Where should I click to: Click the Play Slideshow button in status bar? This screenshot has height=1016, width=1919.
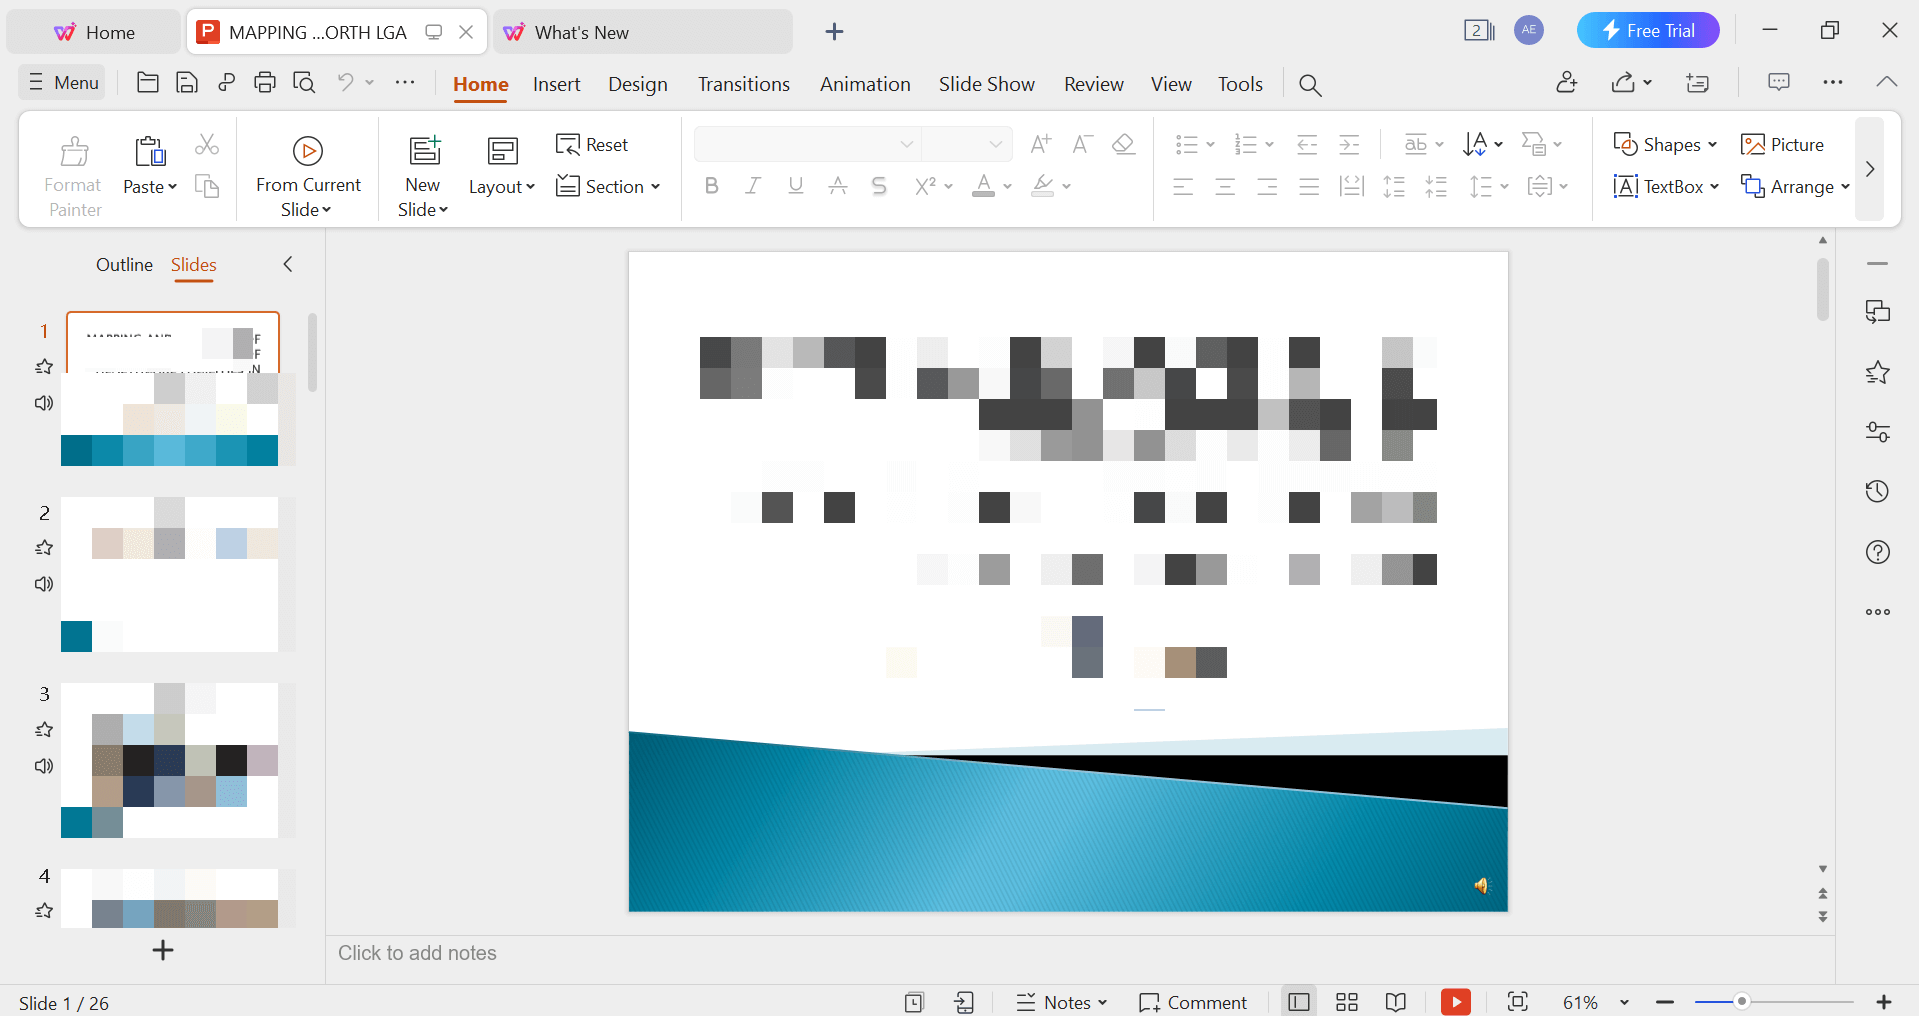pos(1456,1001)
